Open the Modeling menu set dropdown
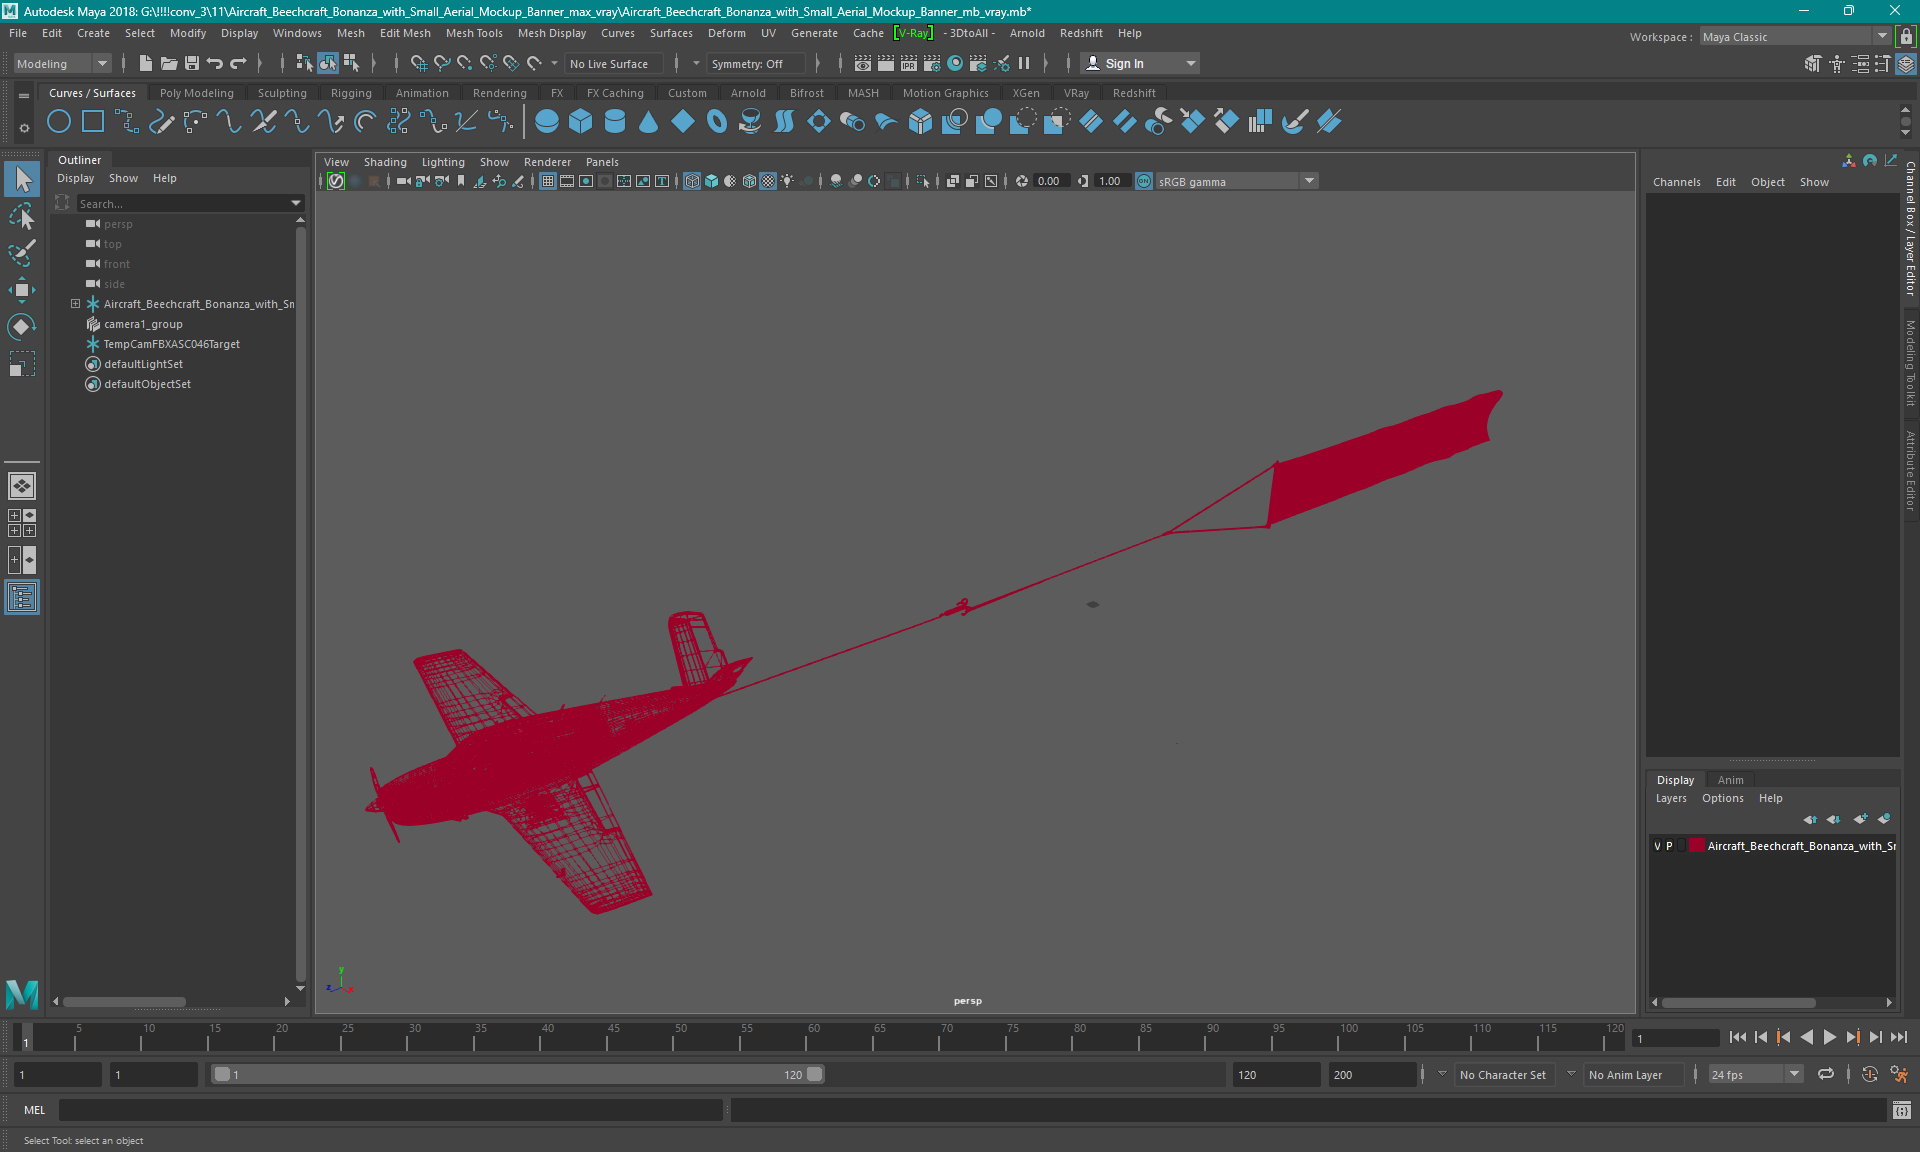Image resolution: width=1920 pixels, height=1152 pixels. [x=62, y=63]
